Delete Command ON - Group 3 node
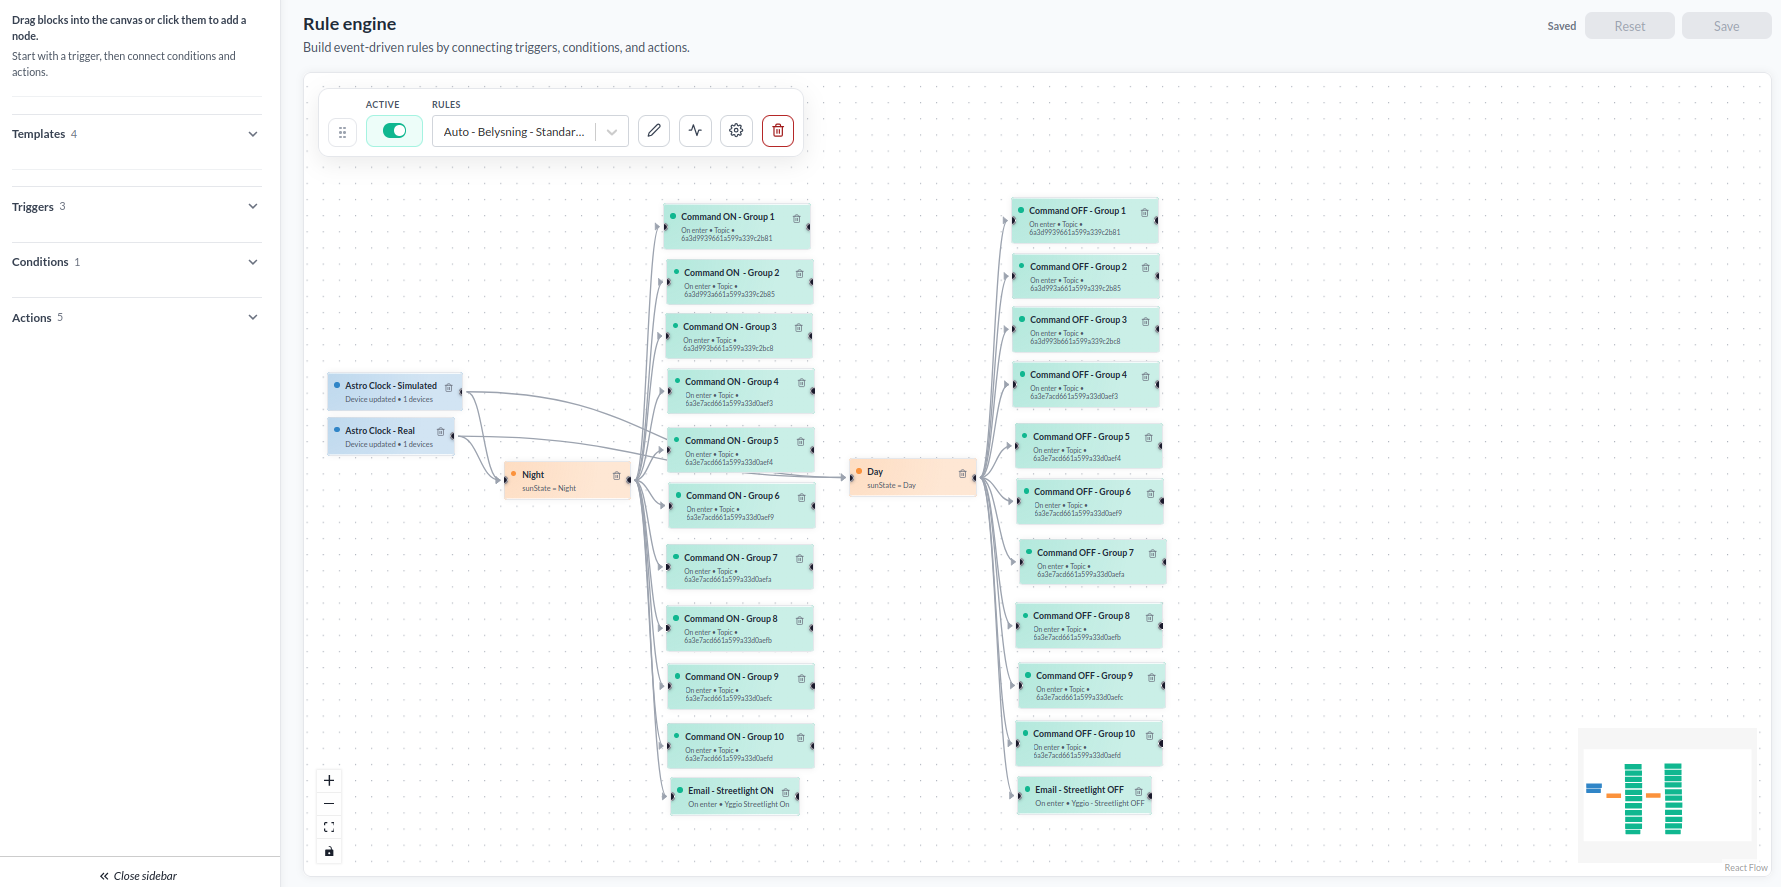Viewport: 1781px width, 887px height. coord(798,328)
